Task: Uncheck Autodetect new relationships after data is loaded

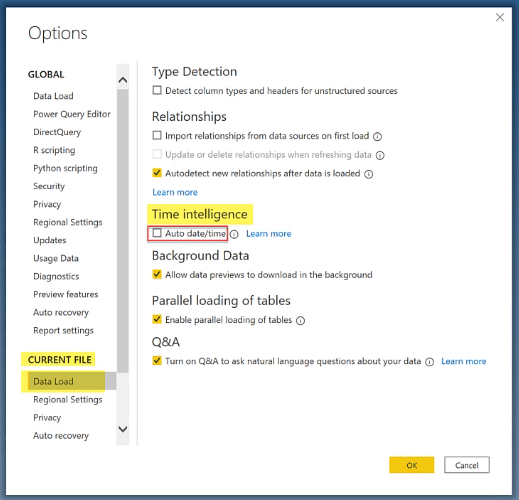Action: click(157, 173)
